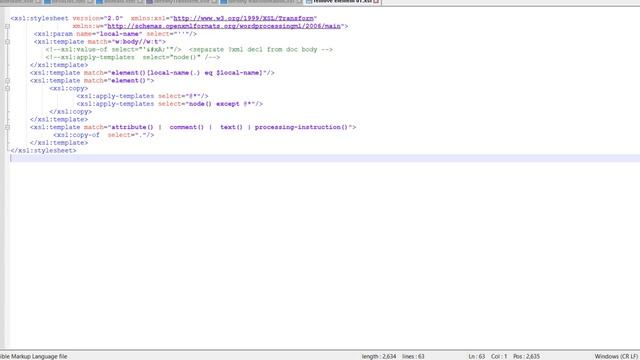Click 'length : 2,634' in status bar
640x360 pixels.
point(379,356)
